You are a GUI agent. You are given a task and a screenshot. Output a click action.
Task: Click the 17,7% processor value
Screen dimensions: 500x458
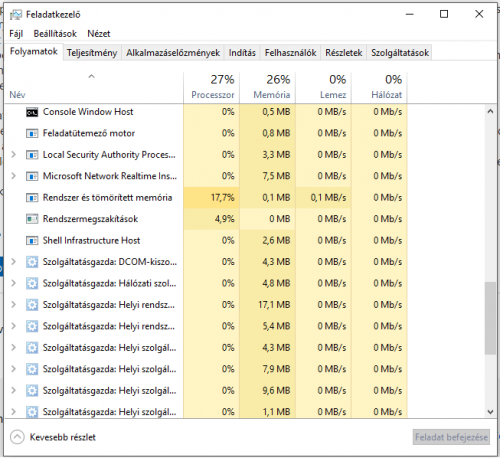pyautogui.click(x=222, y=198)
